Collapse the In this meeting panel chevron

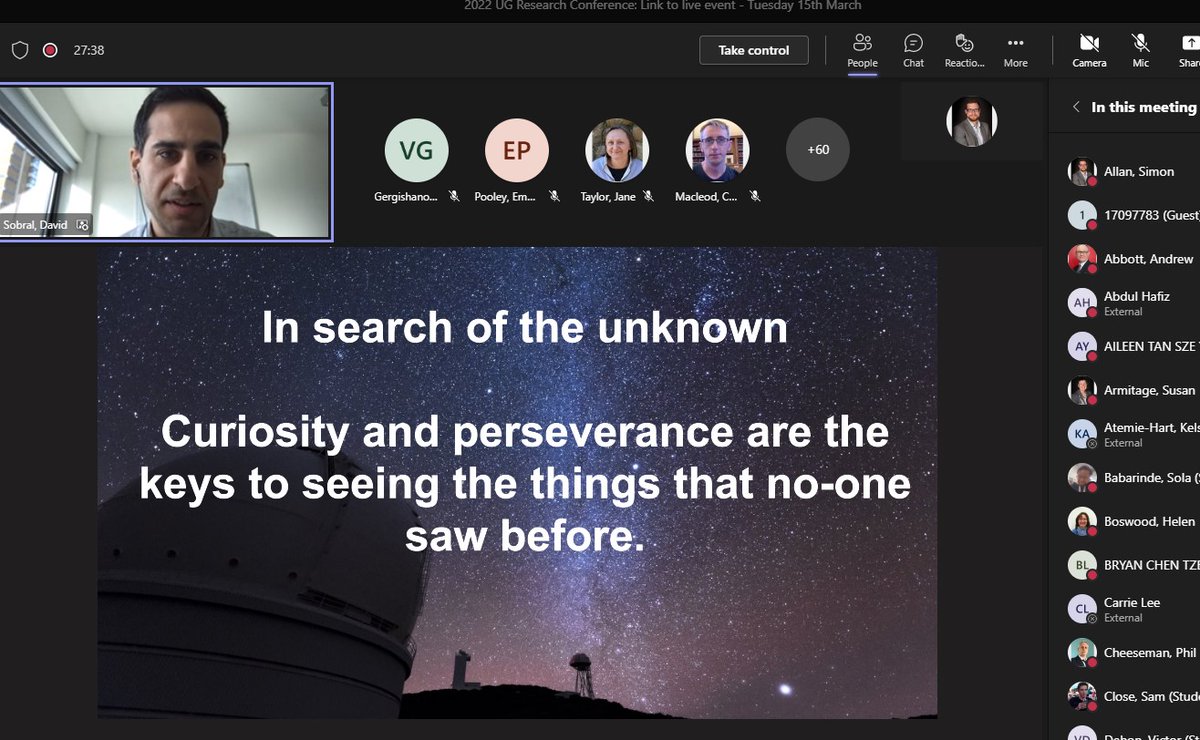click(1076, 107)
